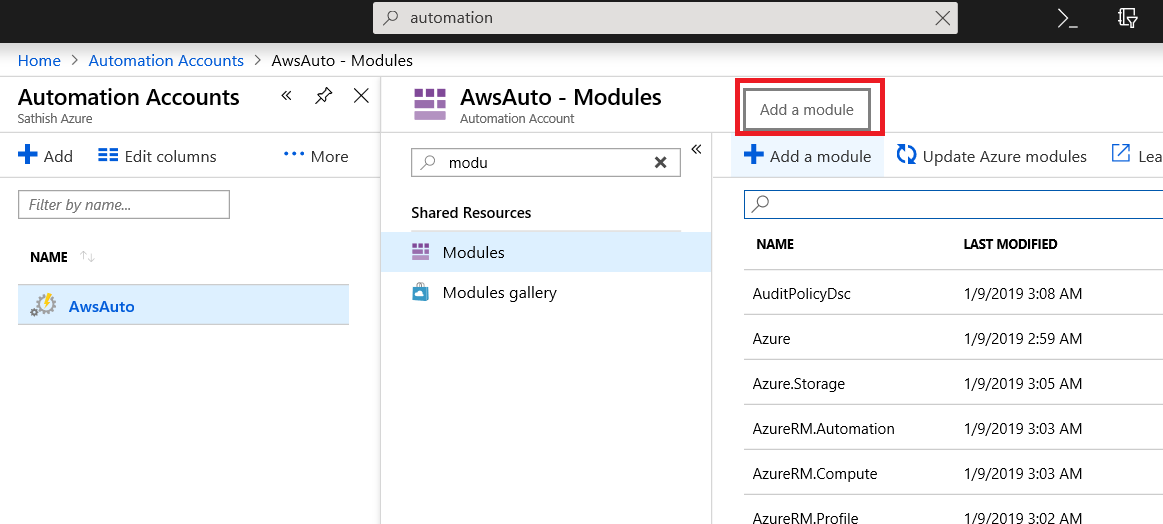Screen dimensions: 1163x524
Task: Open the AzureRM.Automation module row
Action: 823,428
